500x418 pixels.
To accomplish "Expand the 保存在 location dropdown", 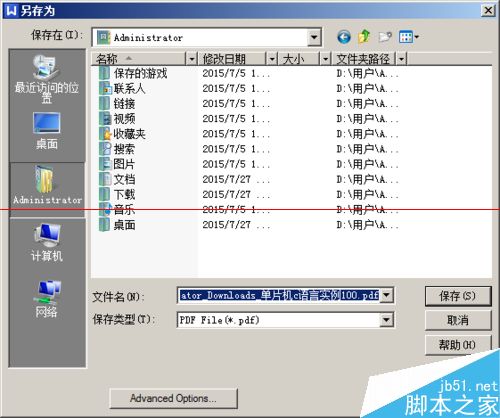I will click(314, 37).
